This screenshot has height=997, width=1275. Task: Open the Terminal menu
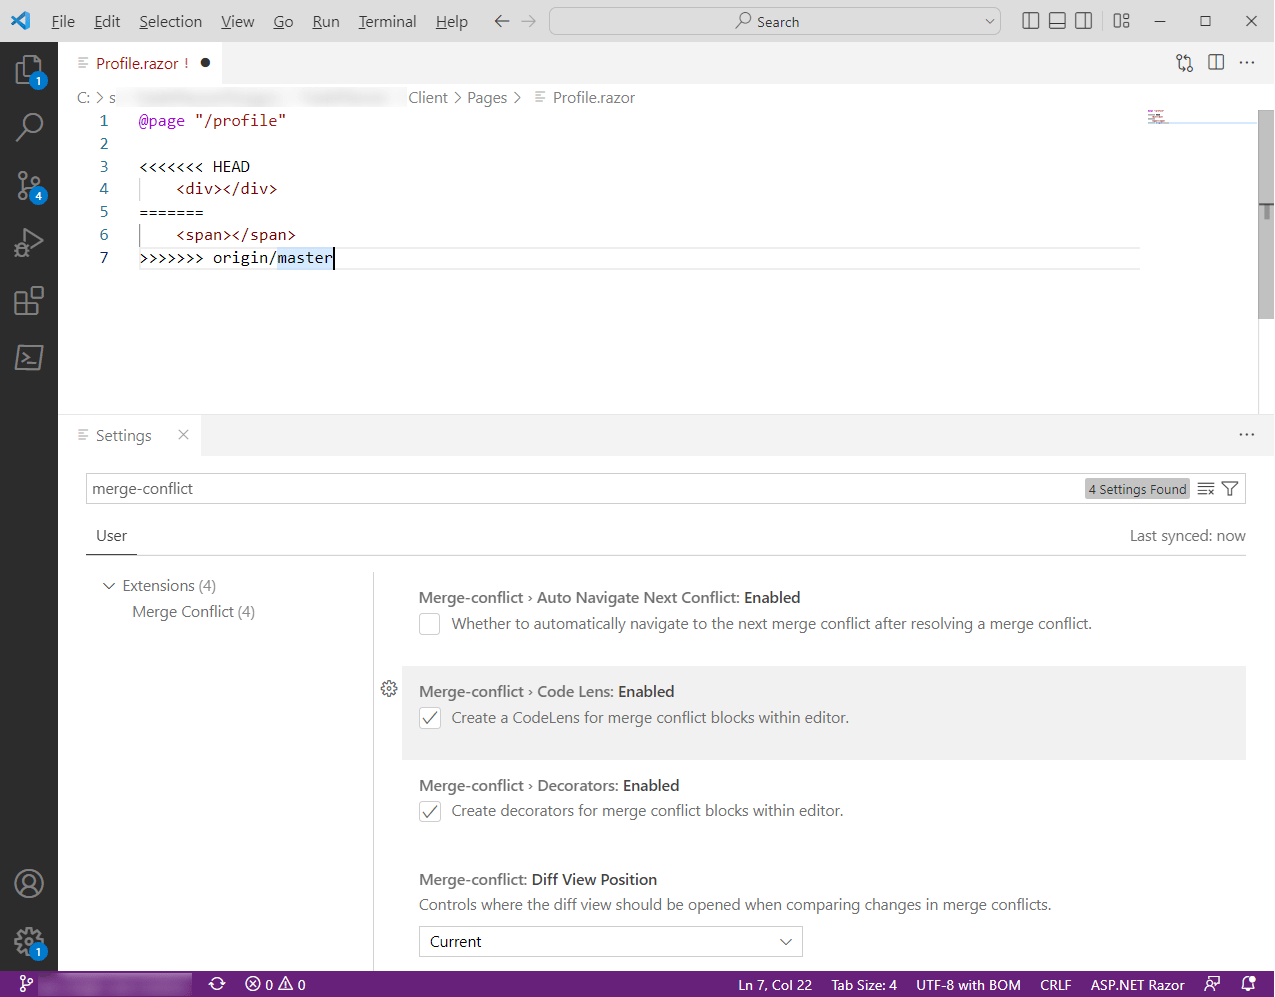pyautogui.click(x=387, y=21)
